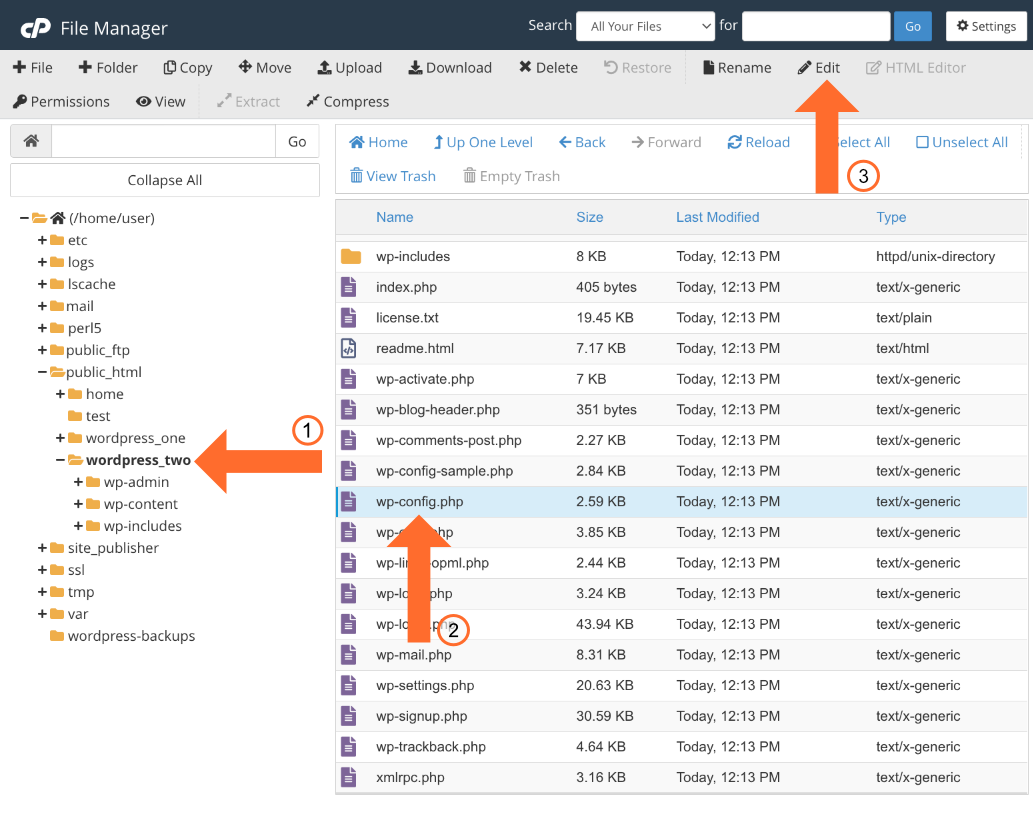Screen dimensions: 1033x833
Task: Delete the selected file via toolbar
Action: tap(548, 68)
